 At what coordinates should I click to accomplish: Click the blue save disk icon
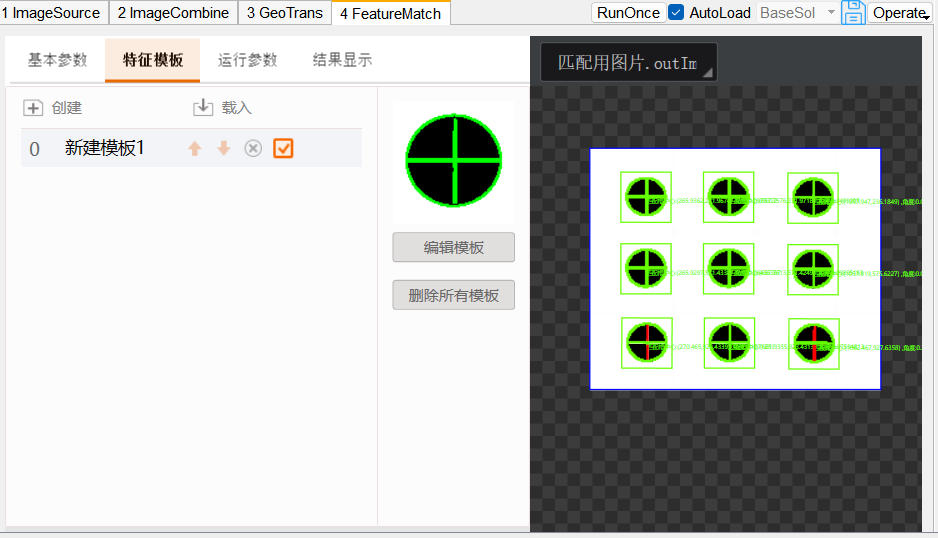pyautogui.click(x=853, y=13)
